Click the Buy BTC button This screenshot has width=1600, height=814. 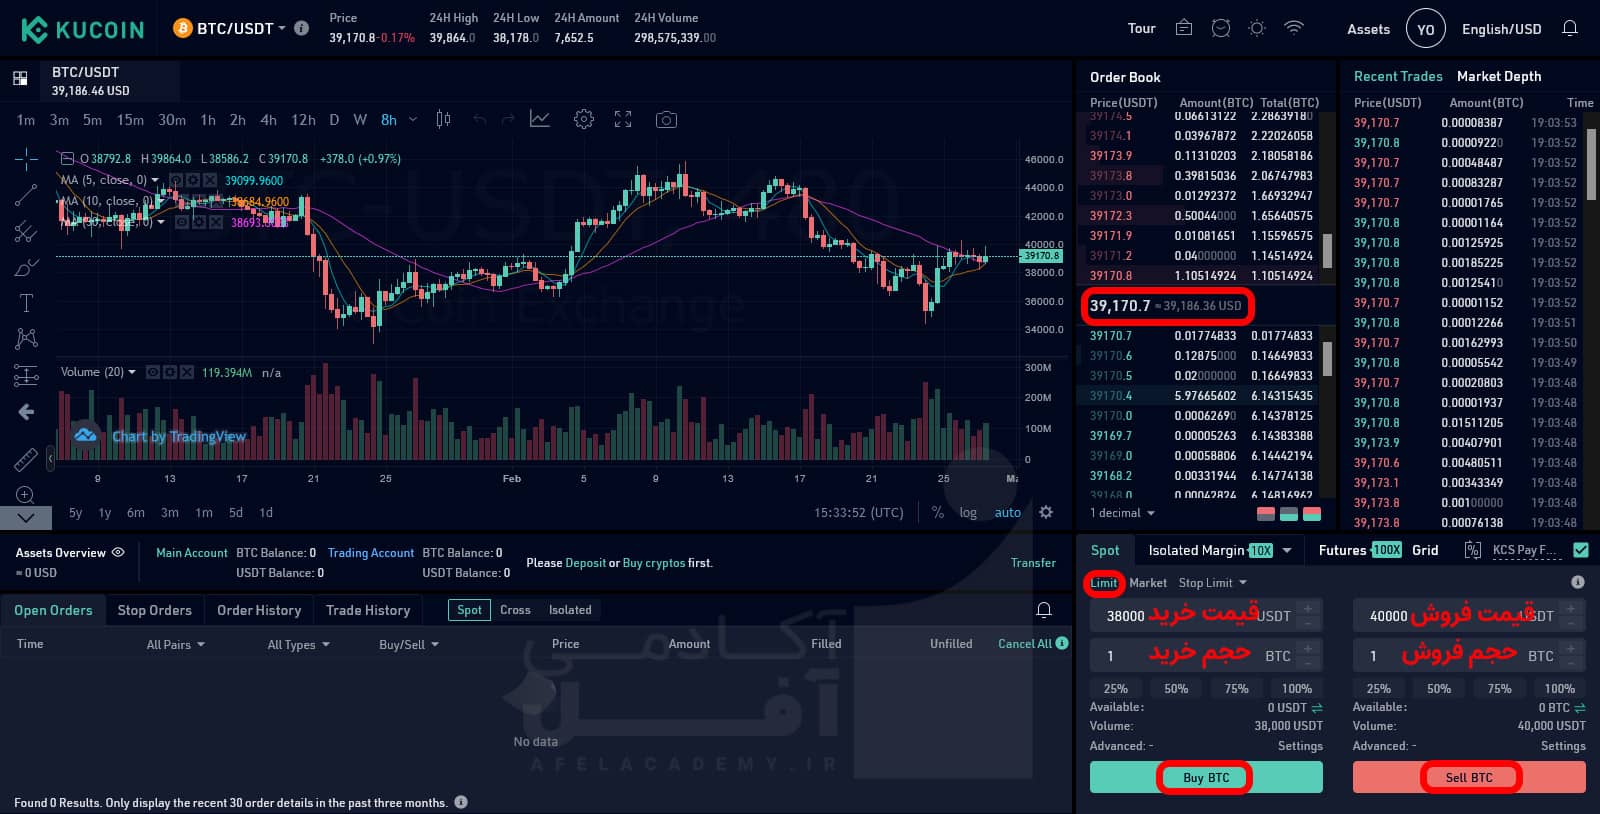click(1206, 777)
